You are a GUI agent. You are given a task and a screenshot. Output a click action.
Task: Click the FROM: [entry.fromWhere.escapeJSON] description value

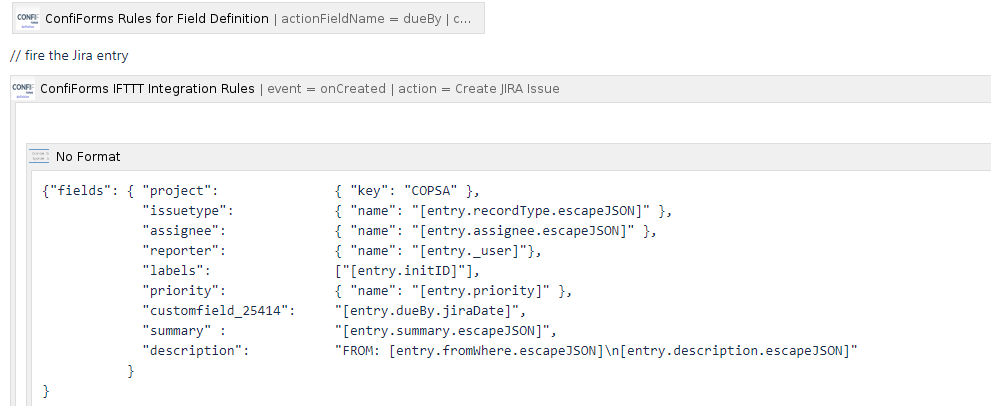(596, 351)
